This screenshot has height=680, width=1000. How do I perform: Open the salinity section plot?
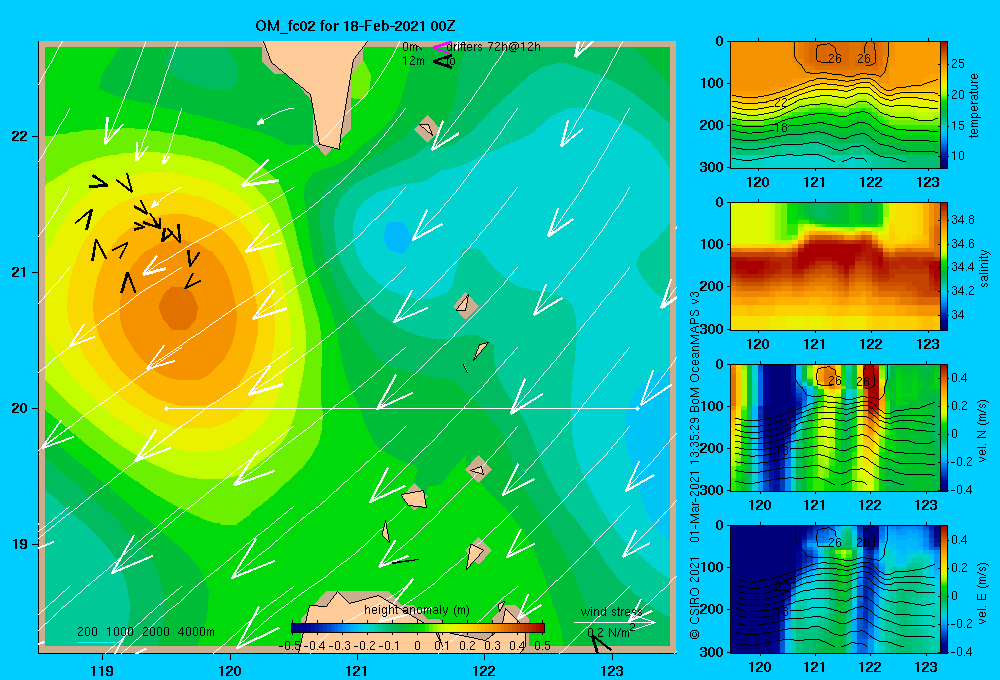click(x=835, y=267)
